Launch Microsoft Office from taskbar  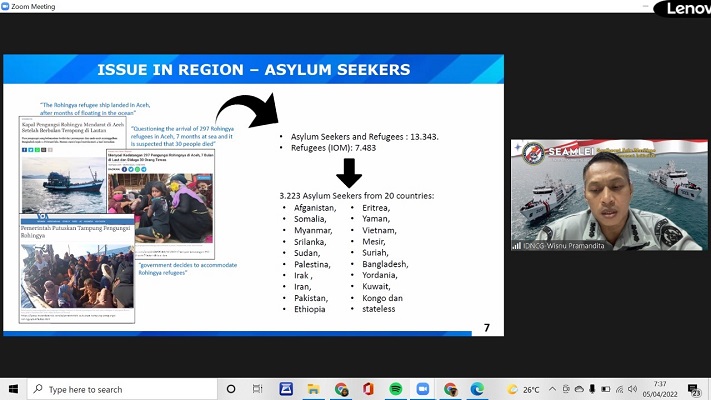[367, 389]
